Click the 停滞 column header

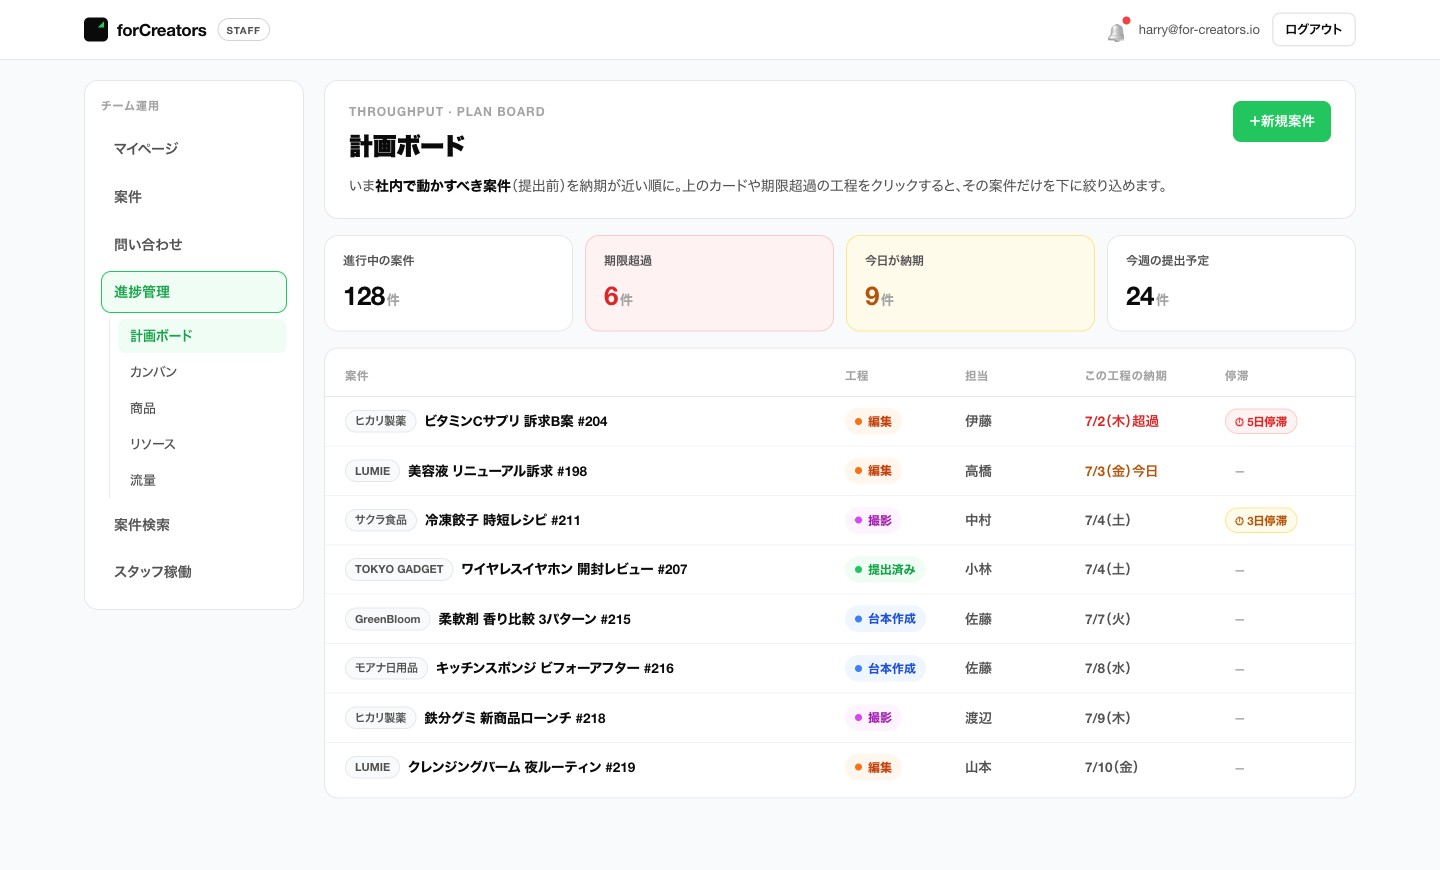coord(1236,376)
